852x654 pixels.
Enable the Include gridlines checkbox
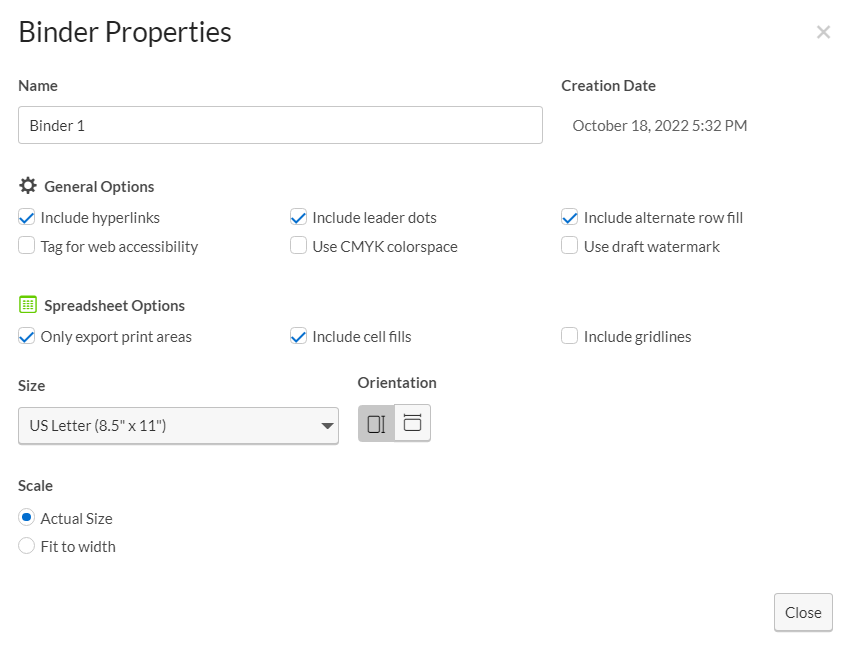pyautogui.click(x=570, y=336)
